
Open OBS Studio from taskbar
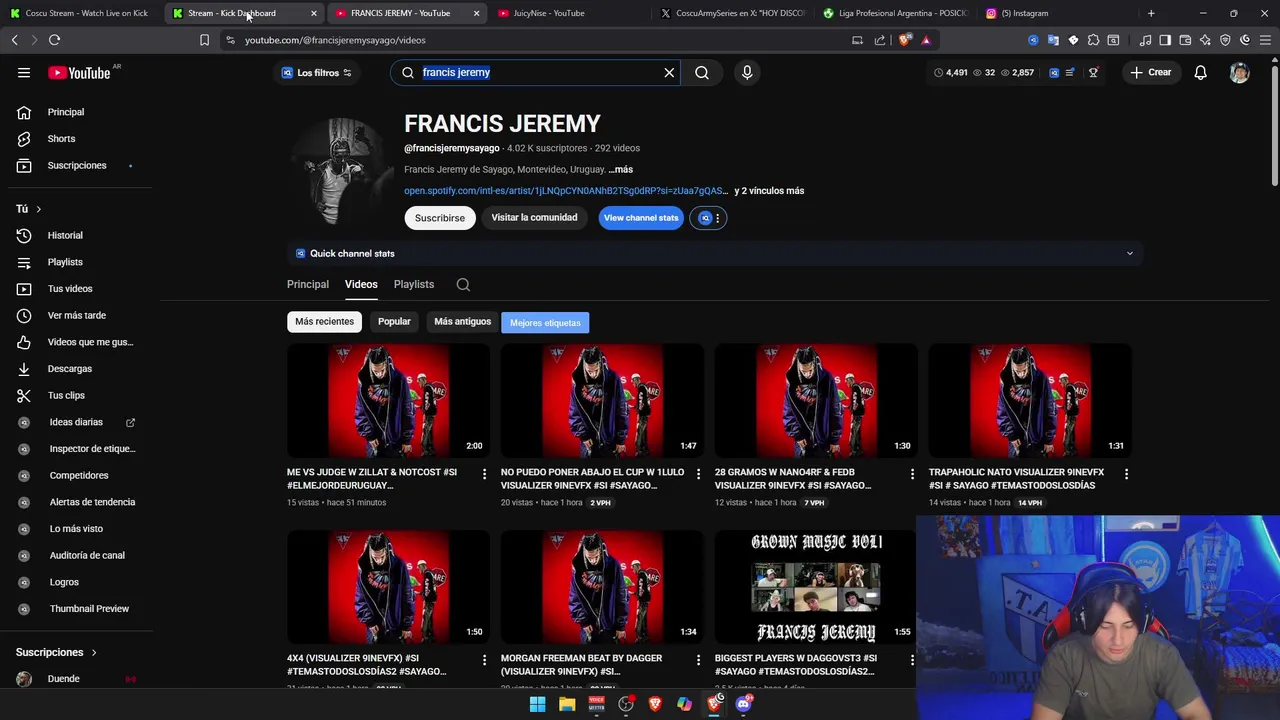coord(626,704)
